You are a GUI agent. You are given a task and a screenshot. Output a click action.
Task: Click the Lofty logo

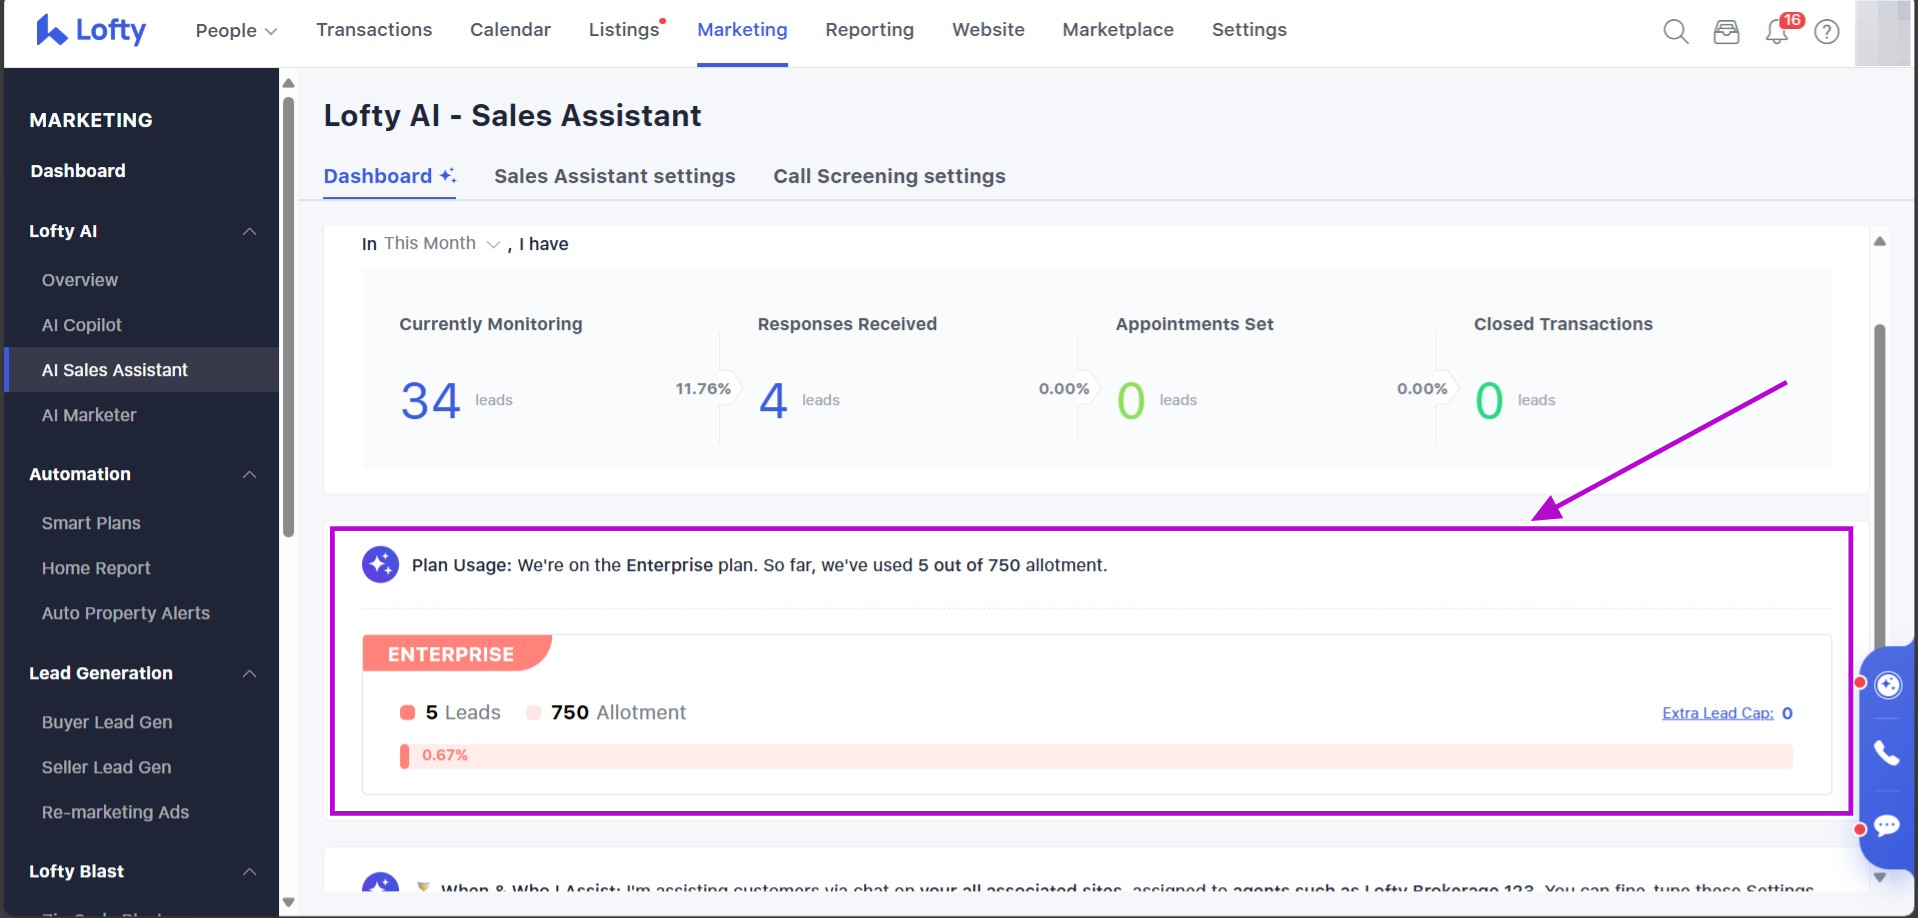click(x=91, y=30)
